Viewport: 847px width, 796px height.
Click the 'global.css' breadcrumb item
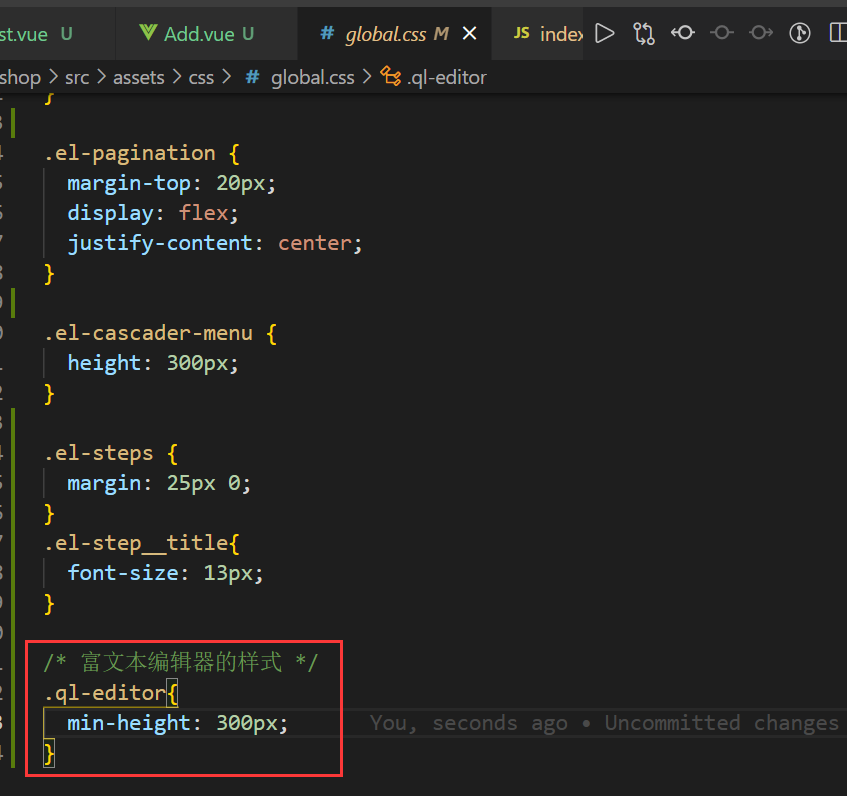pos(312,78)
